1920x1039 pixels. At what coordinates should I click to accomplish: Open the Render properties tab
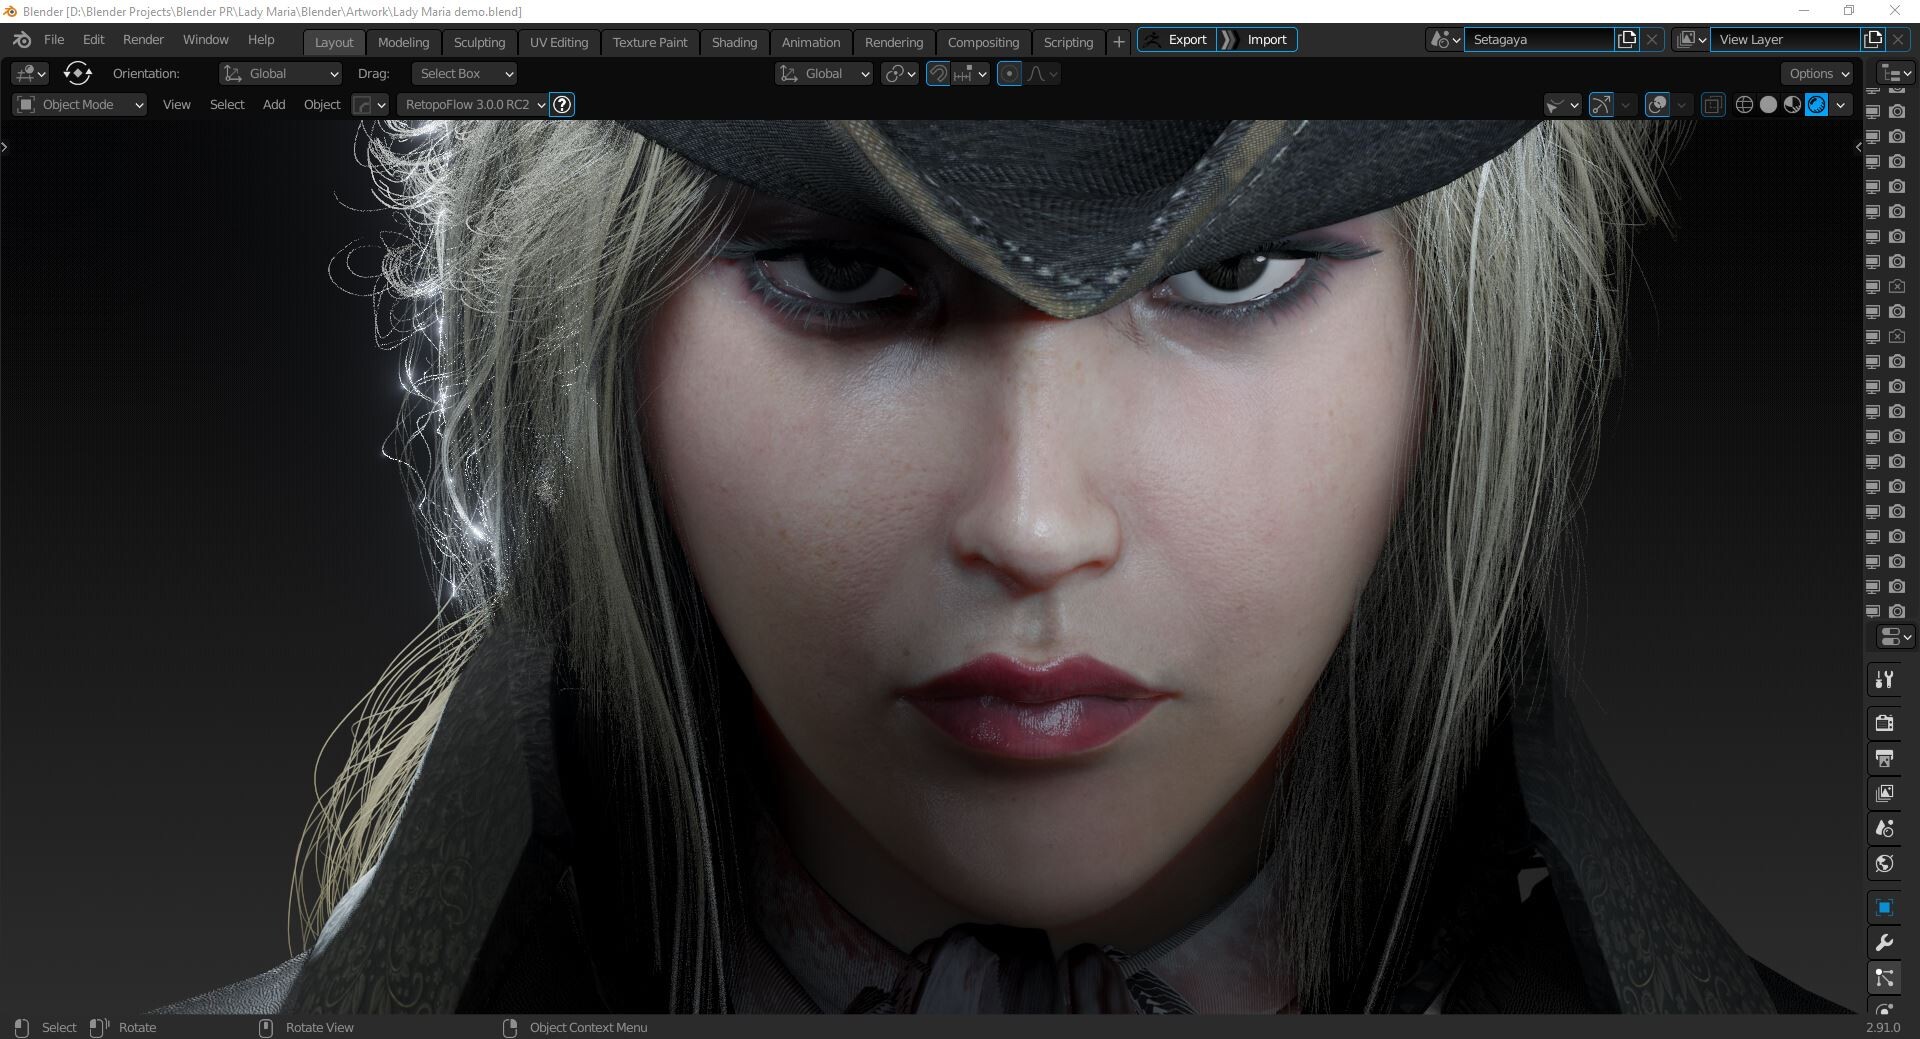pos(1884,723)
